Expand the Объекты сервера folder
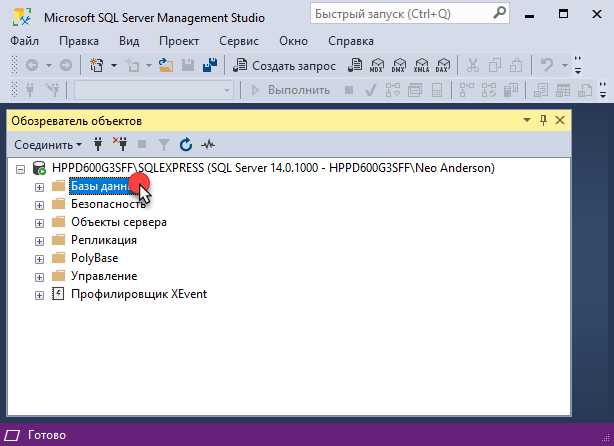 pyautogui.click(x=39, y=223)
